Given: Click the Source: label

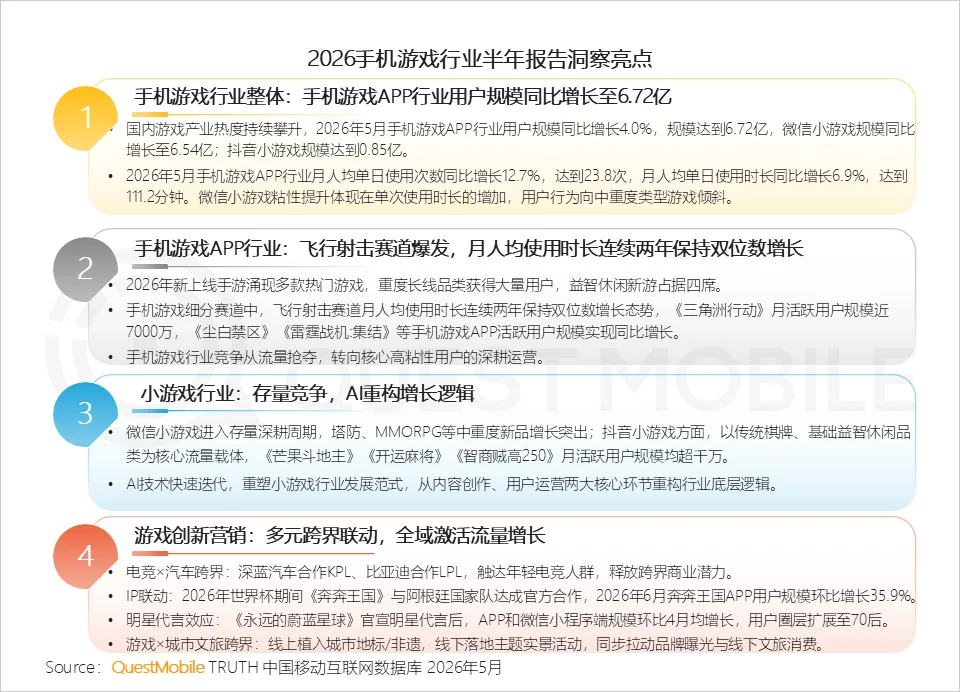Looking at the screenshot, I should tap(72, 668).
